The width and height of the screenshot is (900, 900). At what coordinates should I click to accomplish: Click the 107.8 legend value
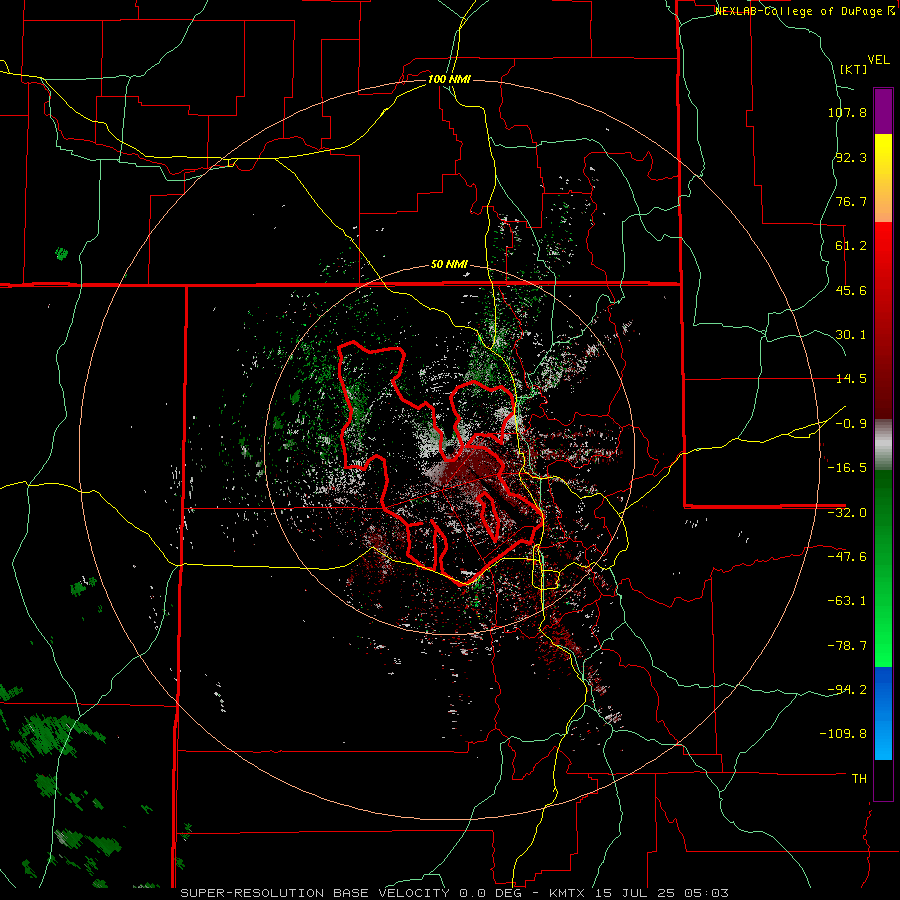pos(847,112)
